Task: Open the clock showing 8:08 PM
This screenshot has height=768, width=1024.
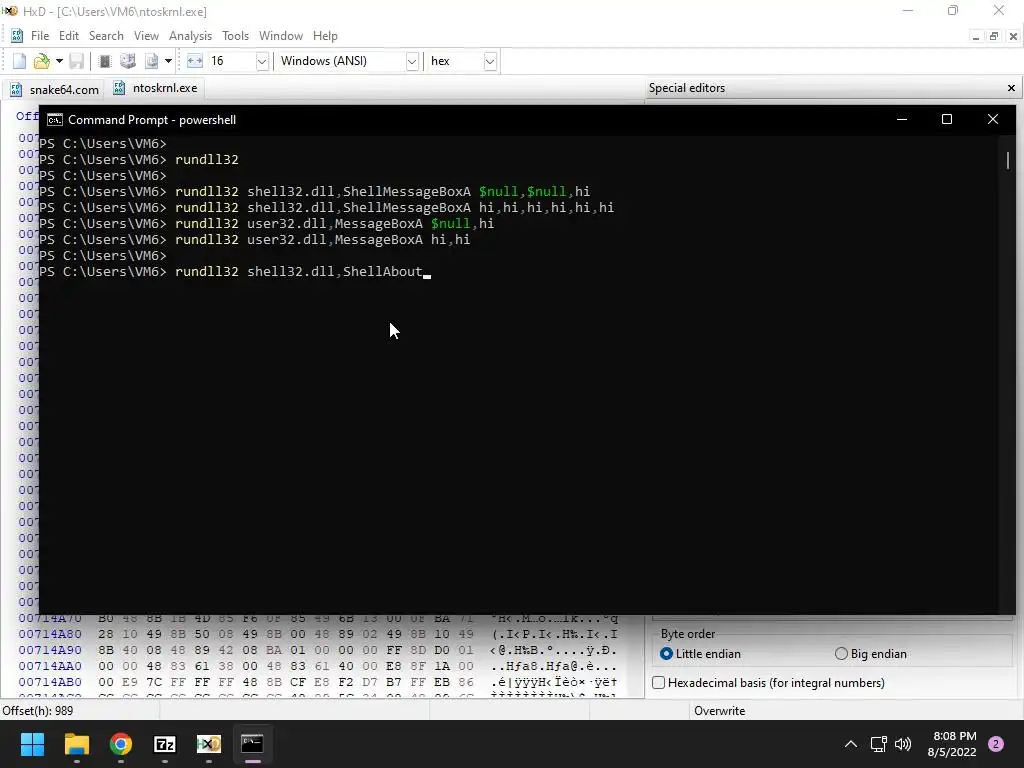Action: (x=952, y=744)
